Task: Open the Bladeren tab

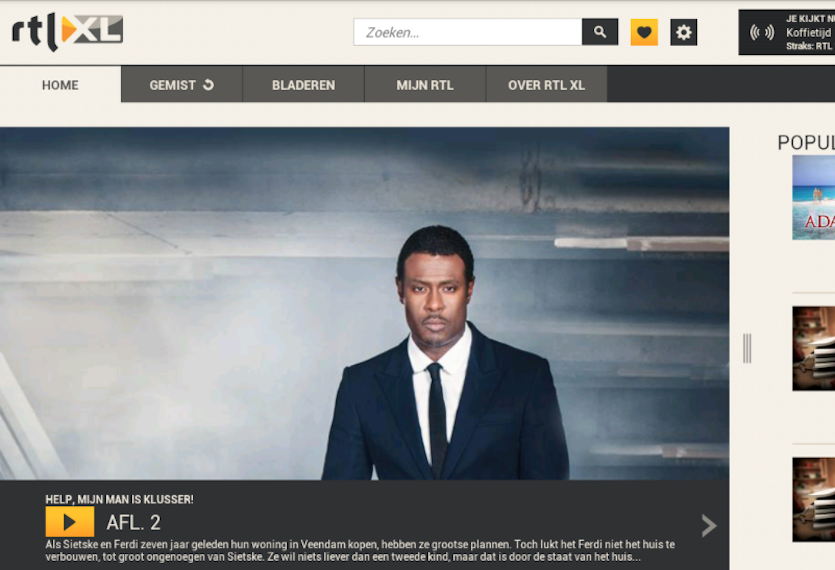Action: click(x=304, y=85)
